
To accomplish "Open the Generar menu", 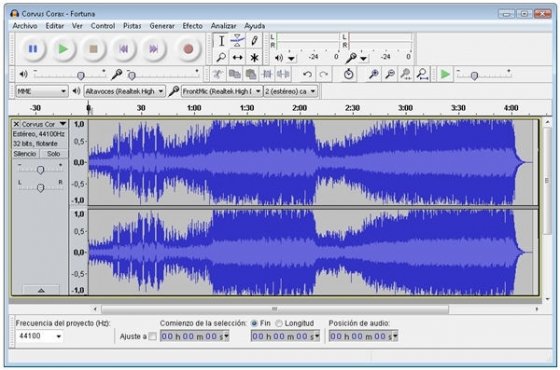I will click(162, 26).
